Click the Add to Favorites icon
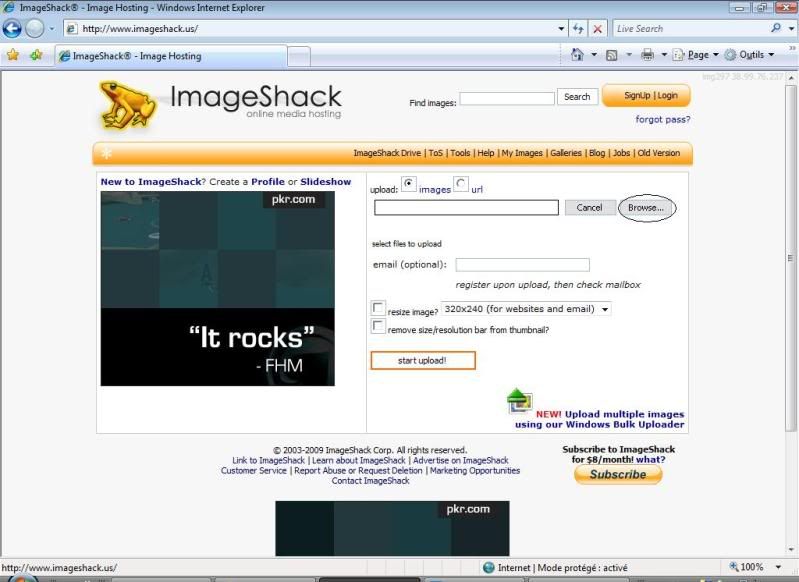This screenshot has width=799, height=582. [x=36, y=55]
